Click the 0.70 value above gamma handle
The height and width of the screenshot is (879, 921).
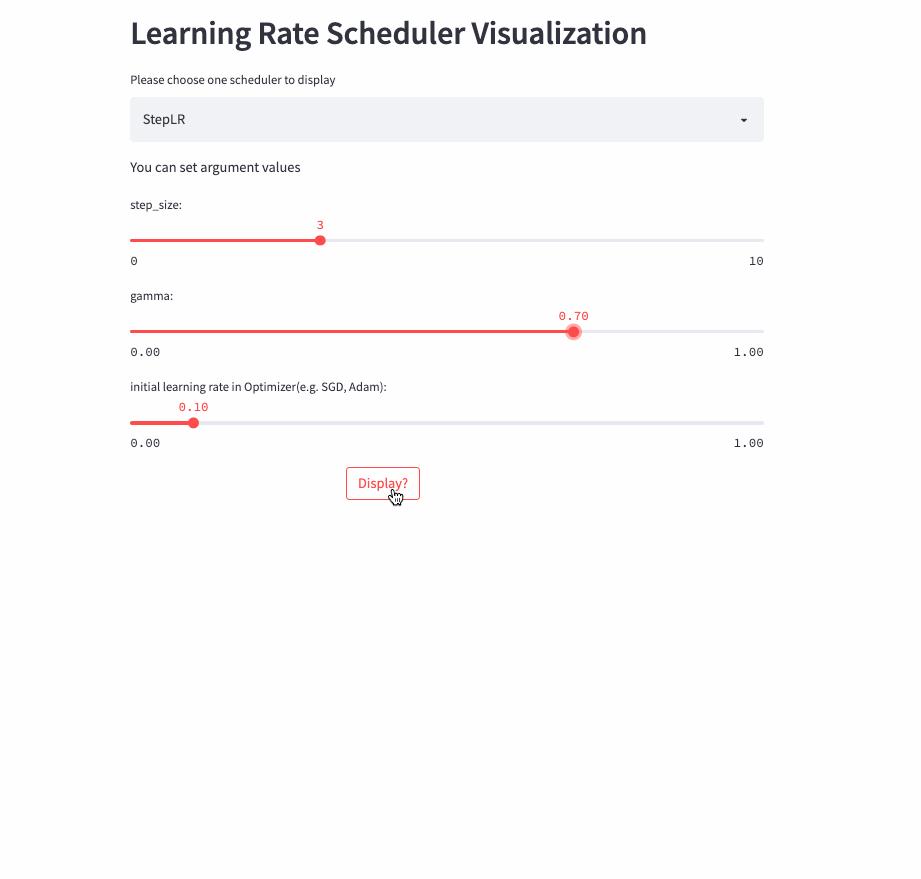(573, 316)
